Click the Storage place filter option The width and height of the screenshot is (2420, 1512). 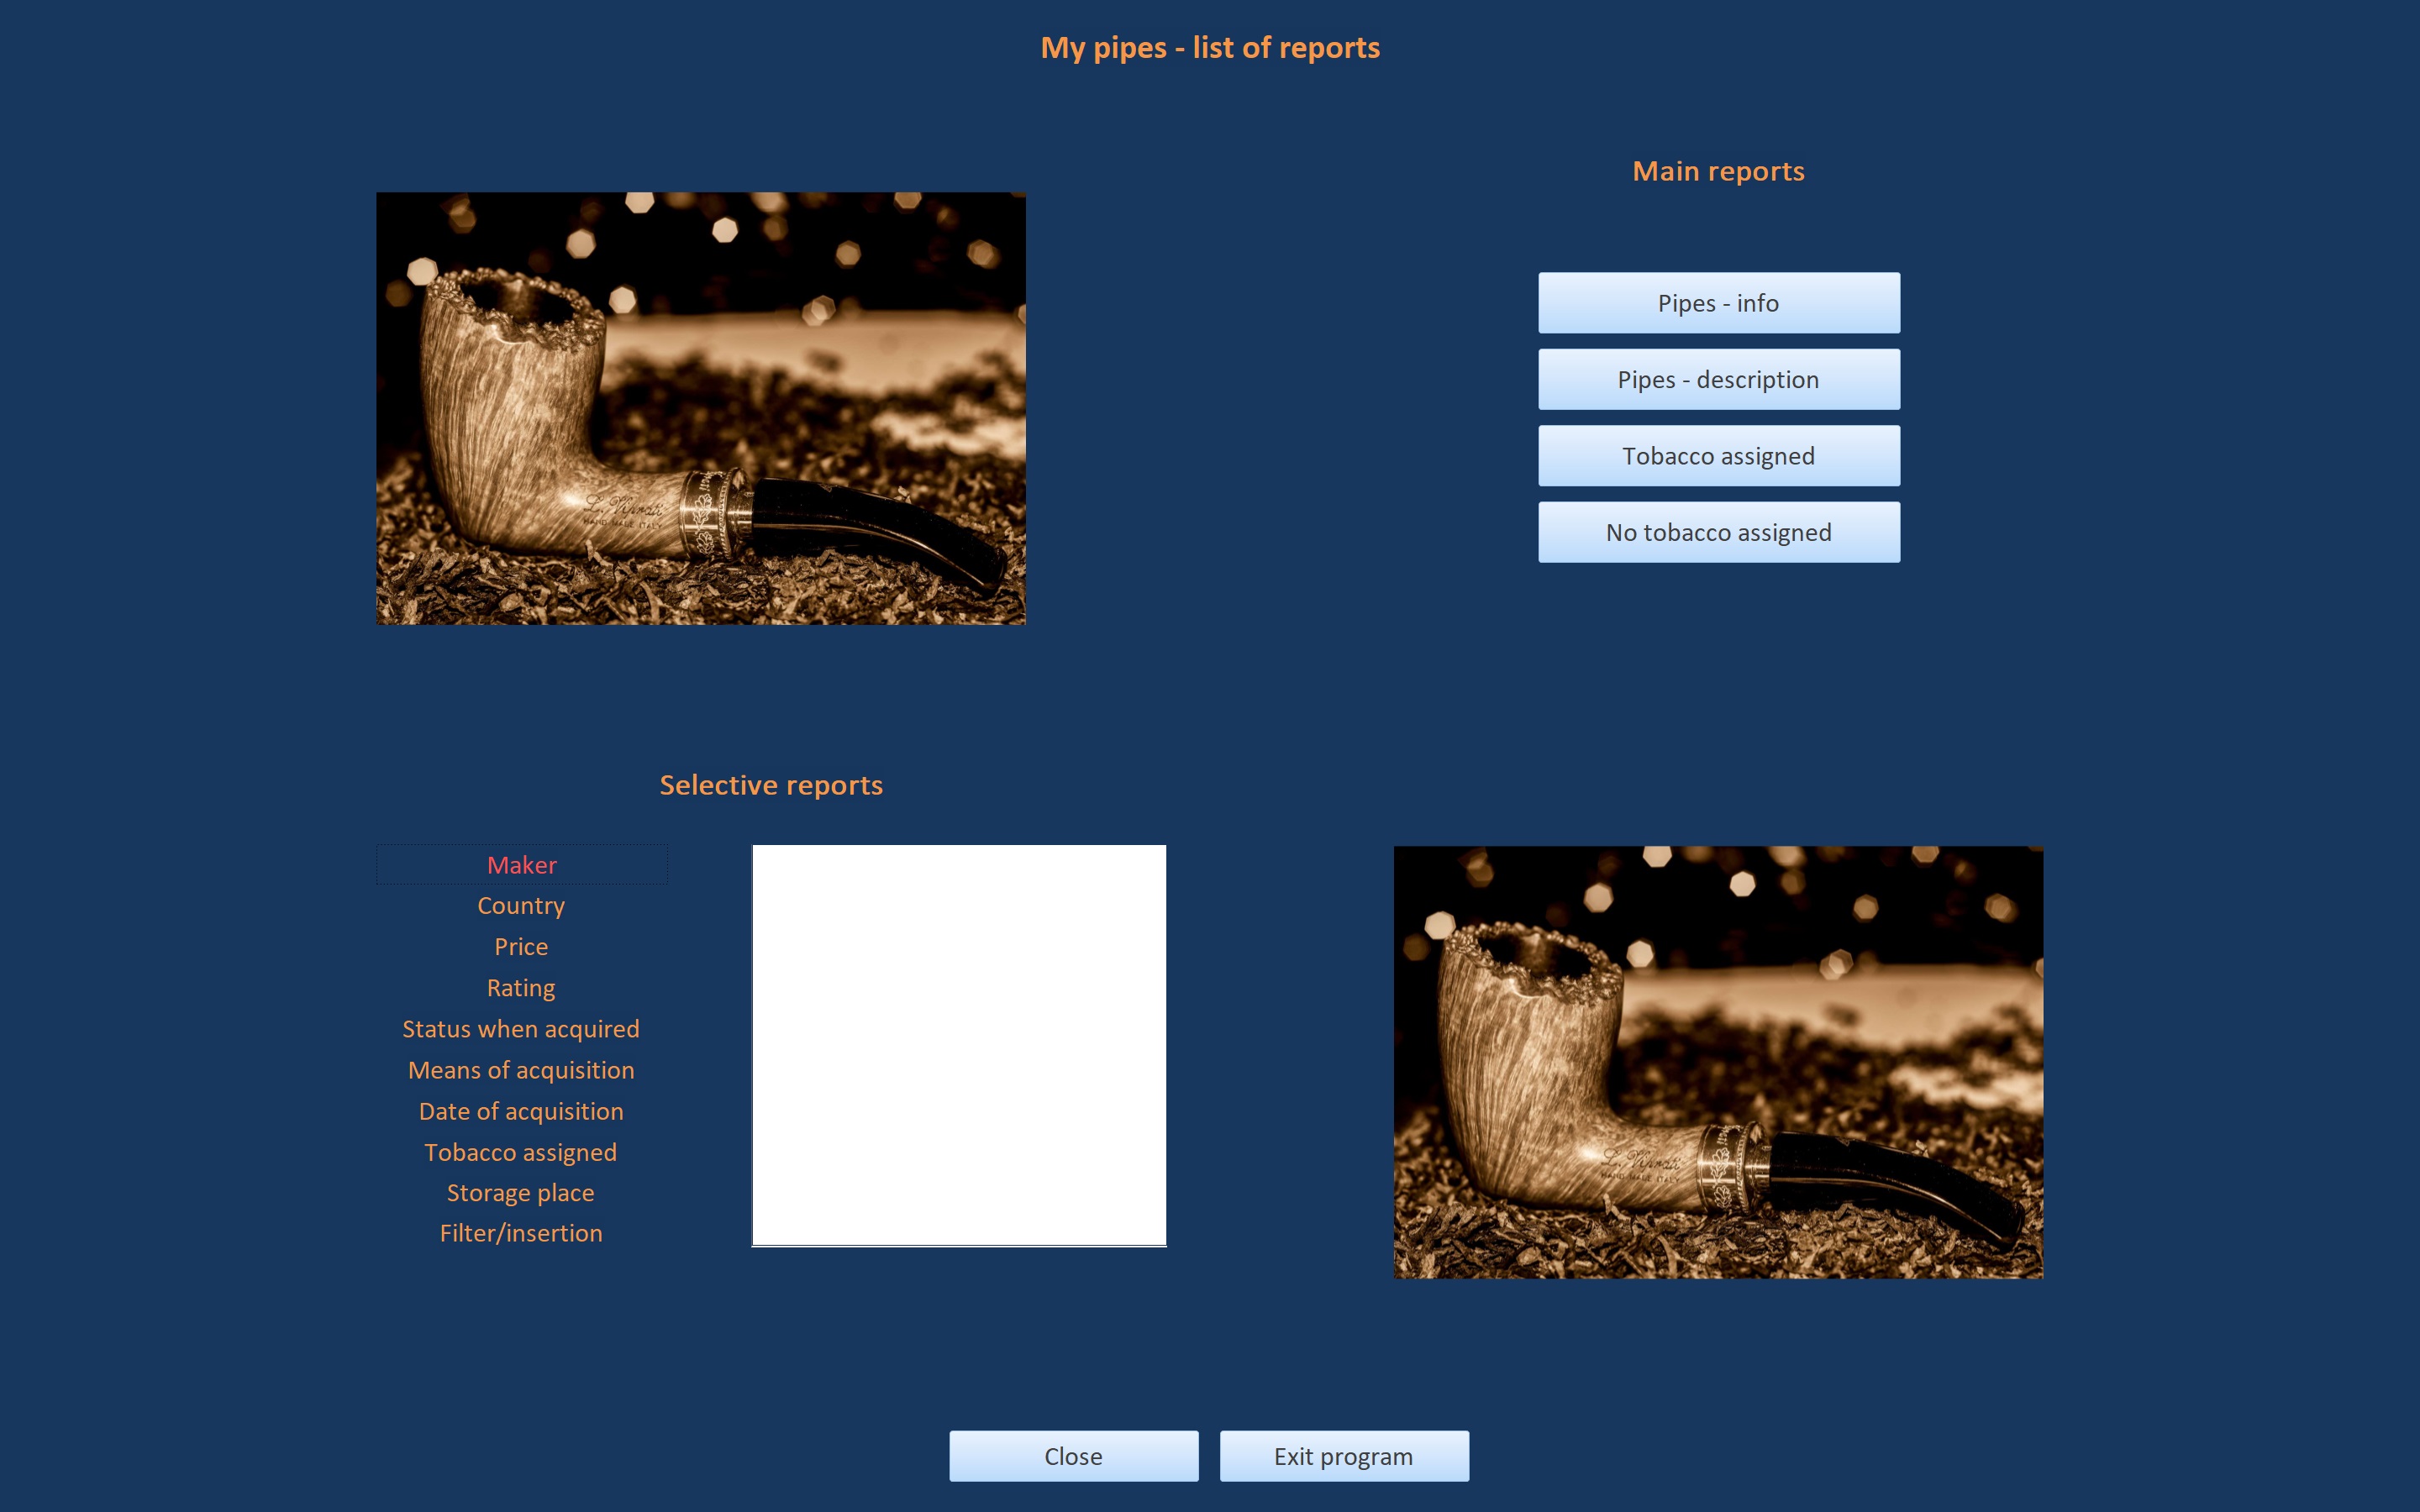click(519, 1191)
